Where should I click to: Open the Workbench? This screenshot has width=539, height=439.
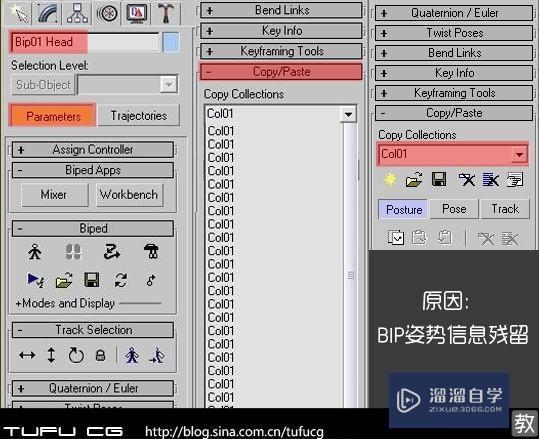[x=129, y=195]
